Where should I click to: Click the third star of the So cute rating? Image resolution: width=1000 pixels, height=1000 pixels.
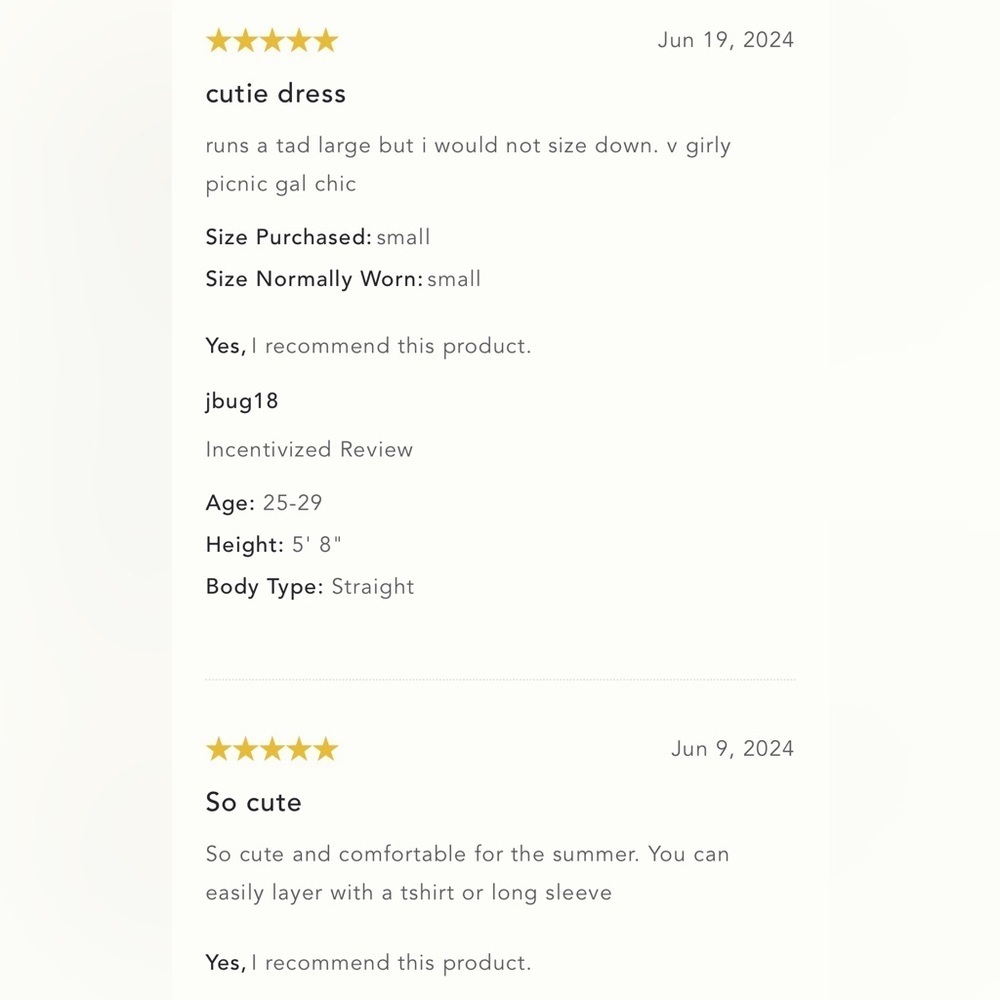[272, 749]
